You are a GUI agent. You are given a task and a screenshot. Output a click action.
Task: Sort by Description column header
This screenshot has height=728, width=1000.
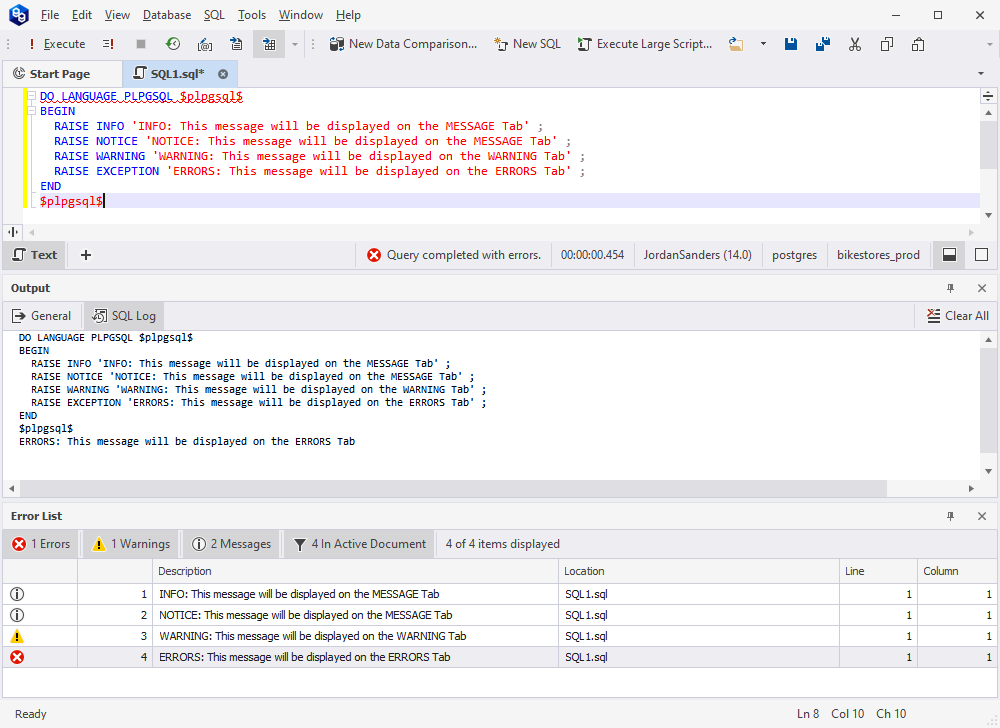[x=355, y=571]
